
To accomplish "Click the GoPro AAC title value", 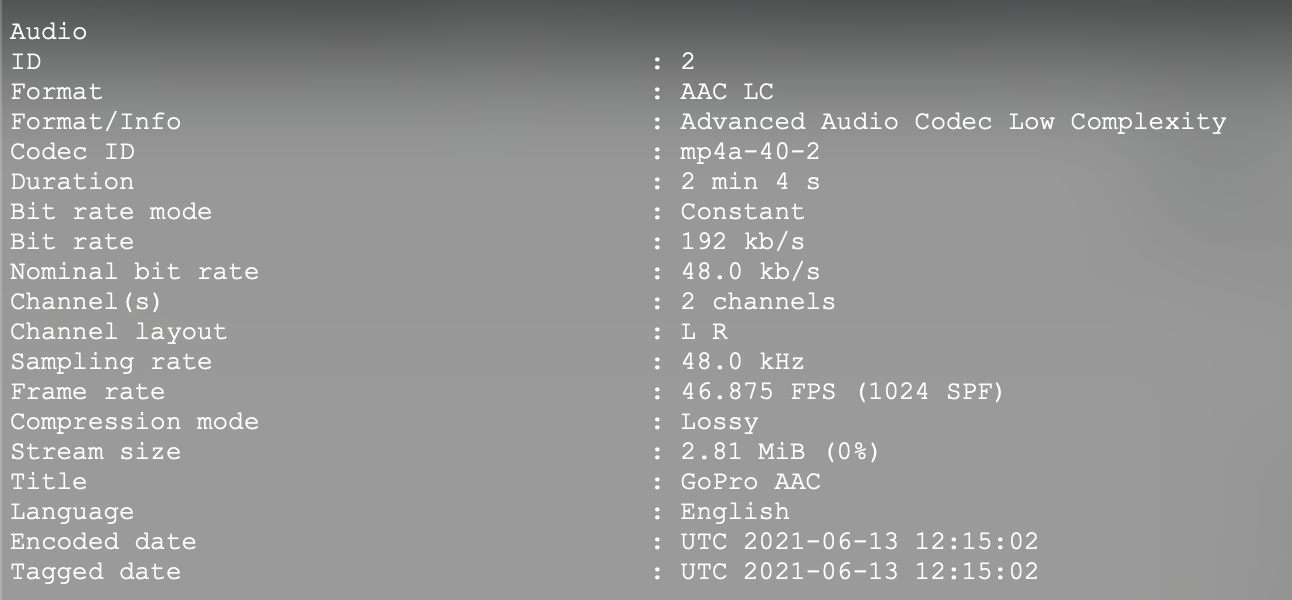I will click(x=750, y=482).
